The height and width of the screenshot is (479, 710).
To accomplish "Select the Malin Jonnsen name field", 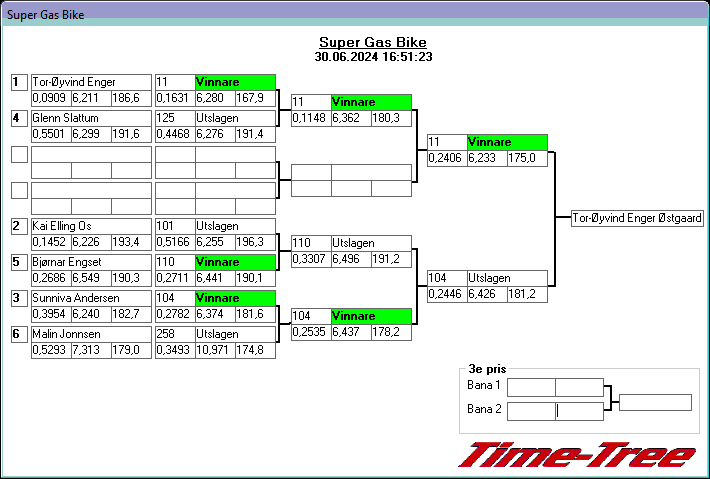I will [91, 334].
